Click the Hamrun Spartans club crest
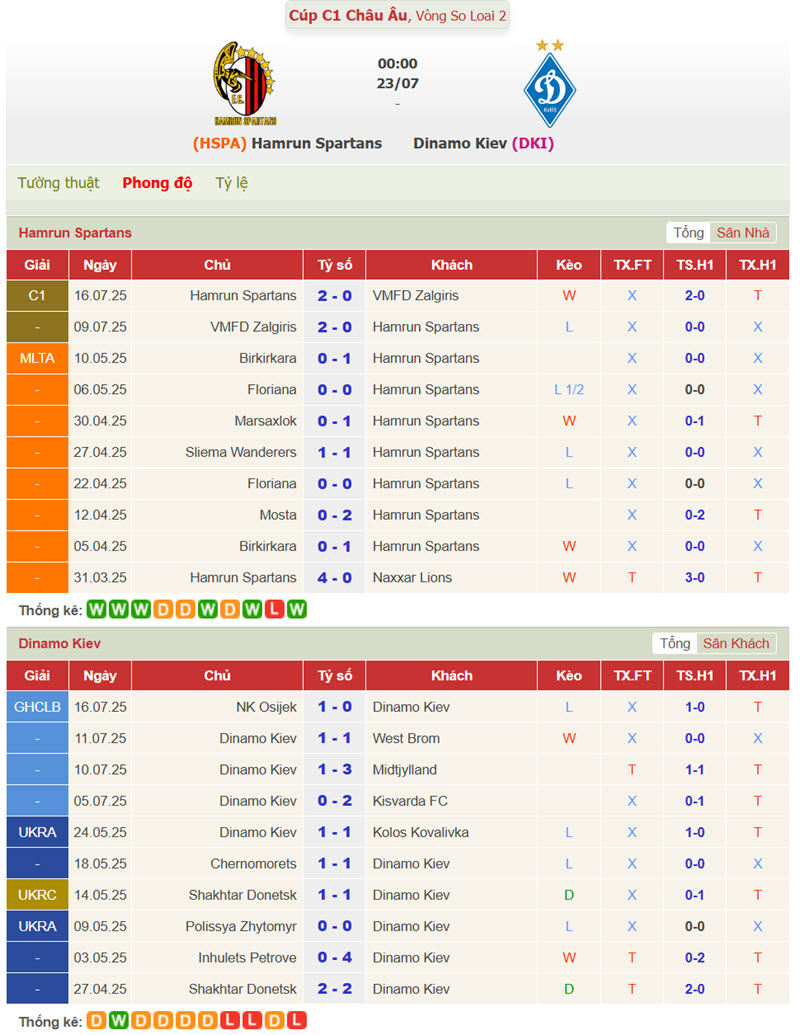 [244, 83]
